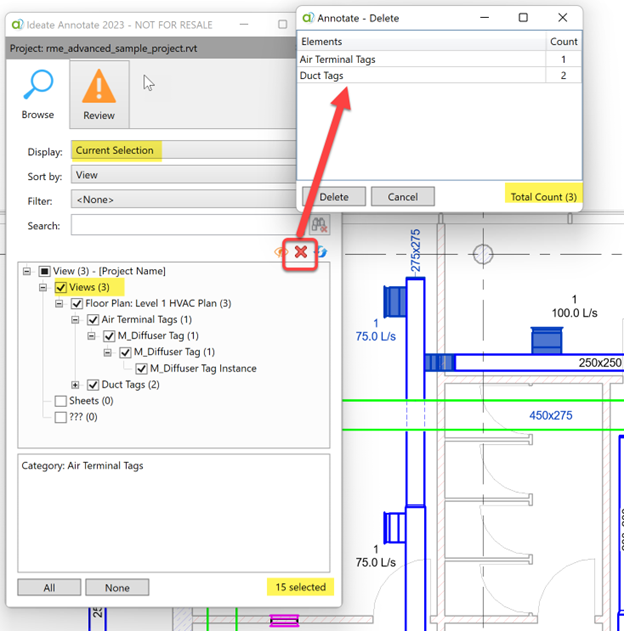
Task: Maximize the Annotate - Delete dialog
Action: 523,17
